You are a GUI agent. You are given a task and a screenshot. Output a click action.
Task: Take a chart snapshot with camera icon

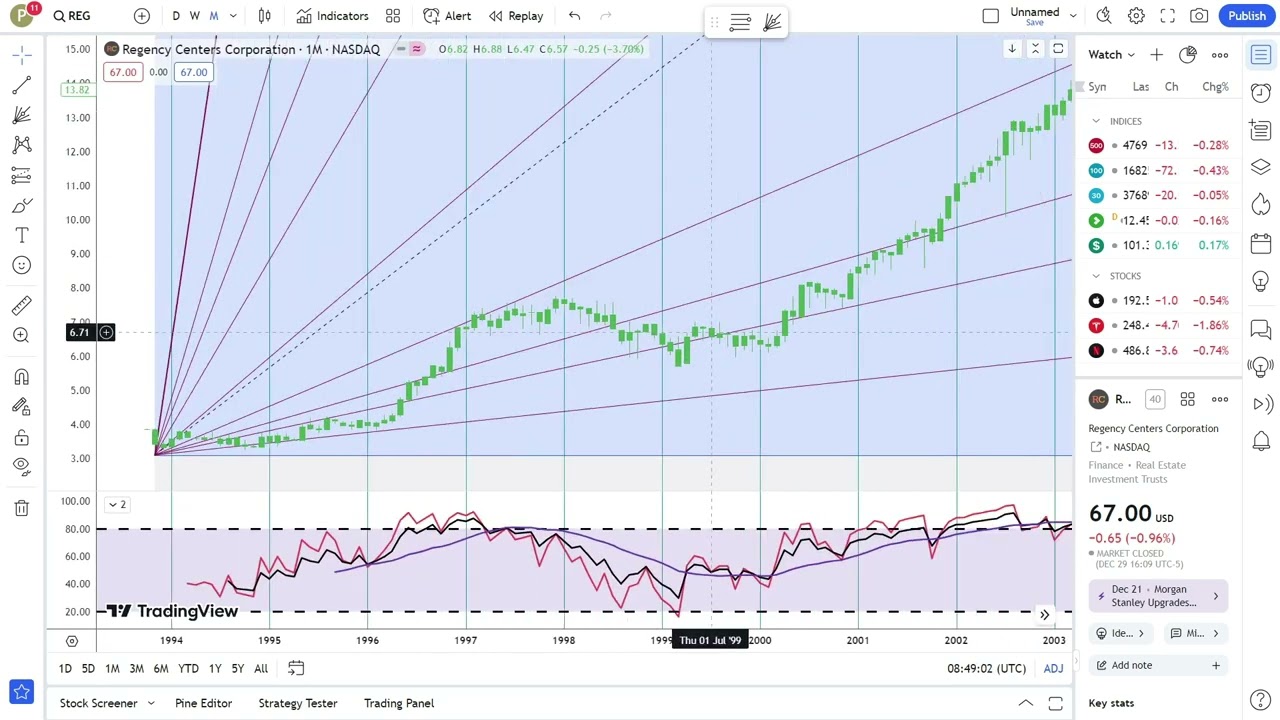pyautogui.click(x=1199, y=16)
